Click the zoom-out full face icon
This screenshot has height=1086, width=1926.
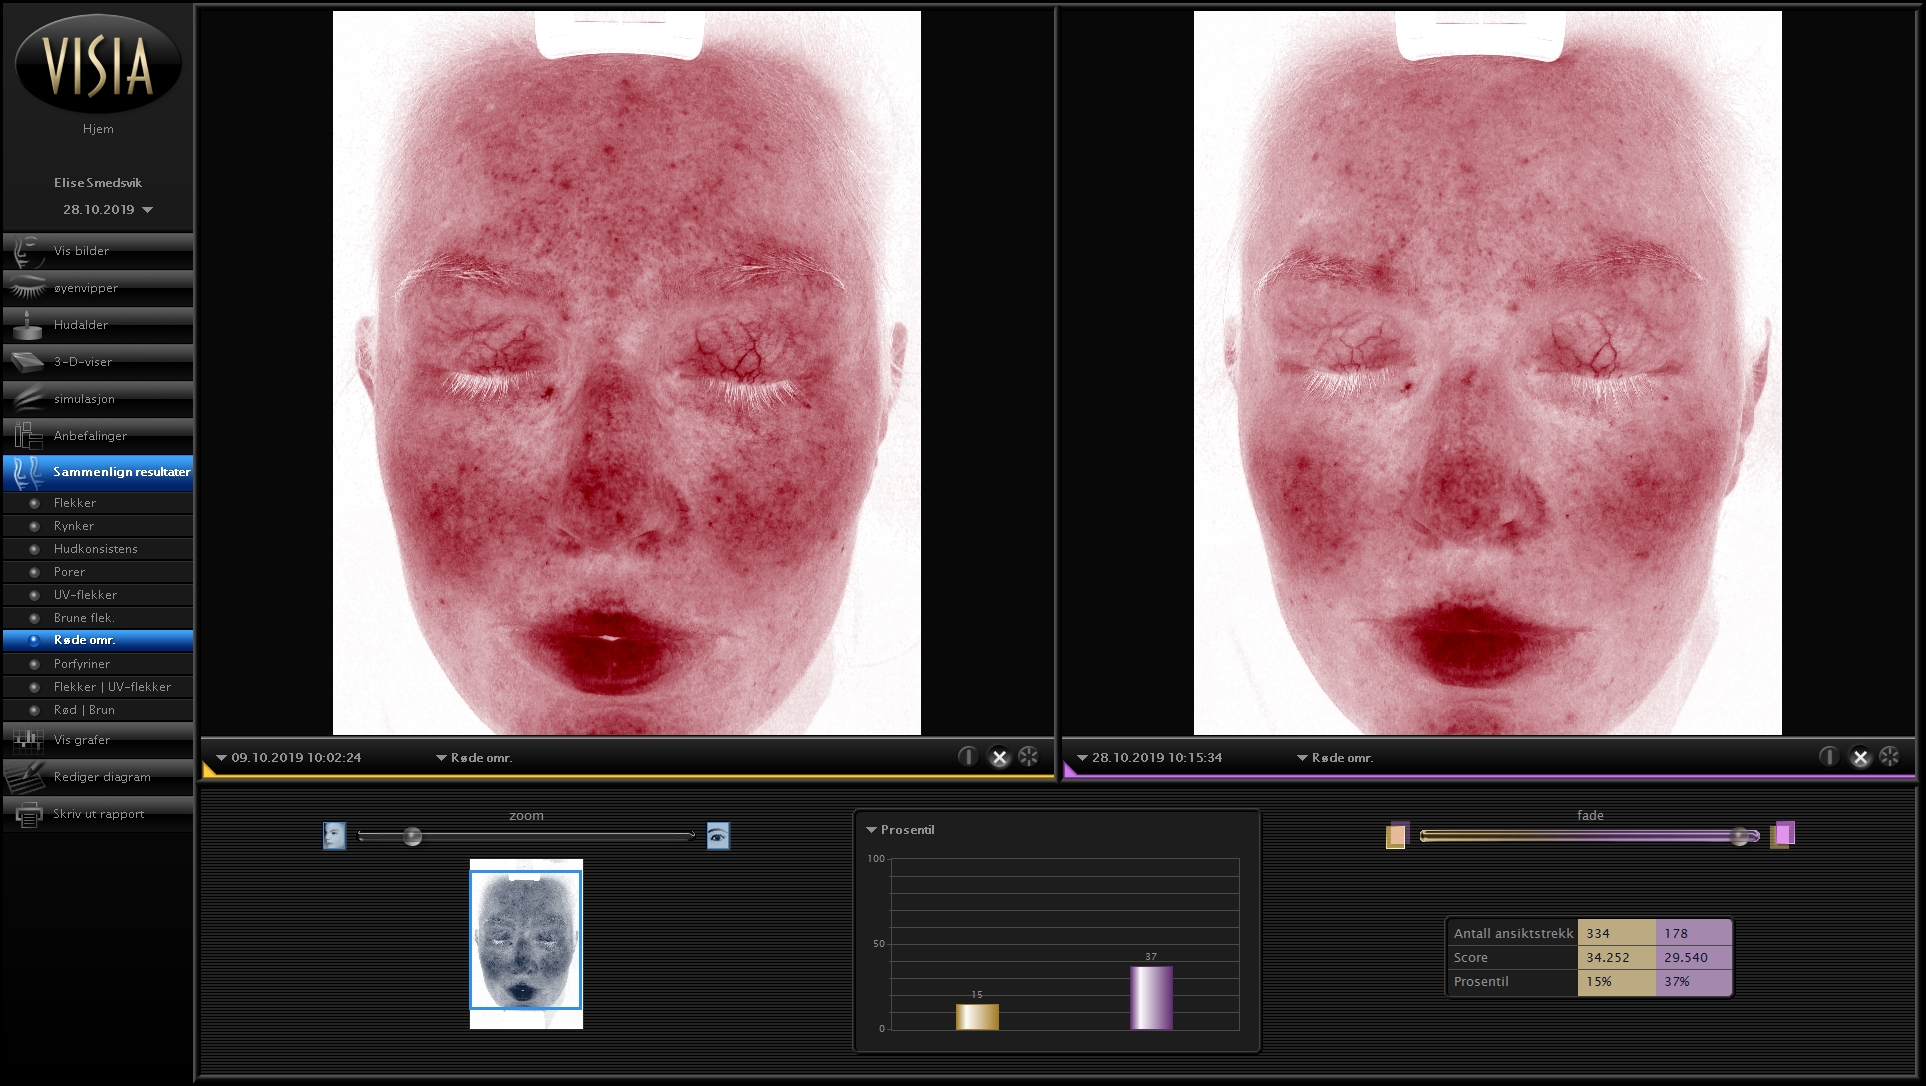point(334,836)
